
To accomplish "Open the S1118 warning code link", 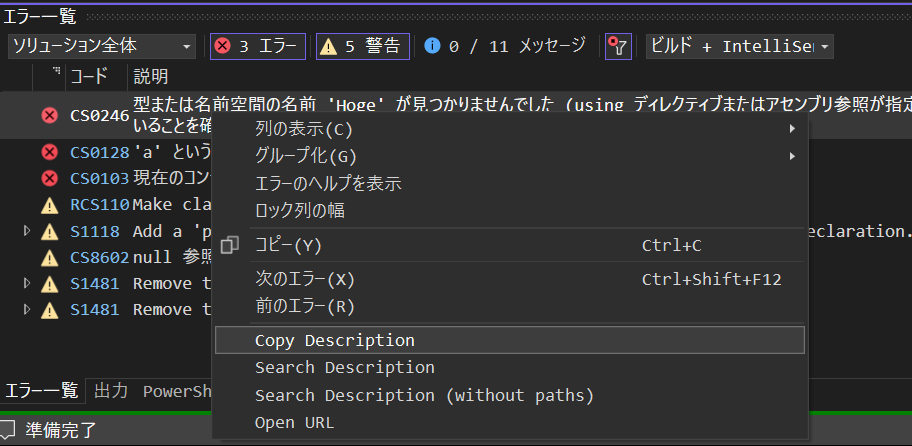I will (x=95, y=231).
